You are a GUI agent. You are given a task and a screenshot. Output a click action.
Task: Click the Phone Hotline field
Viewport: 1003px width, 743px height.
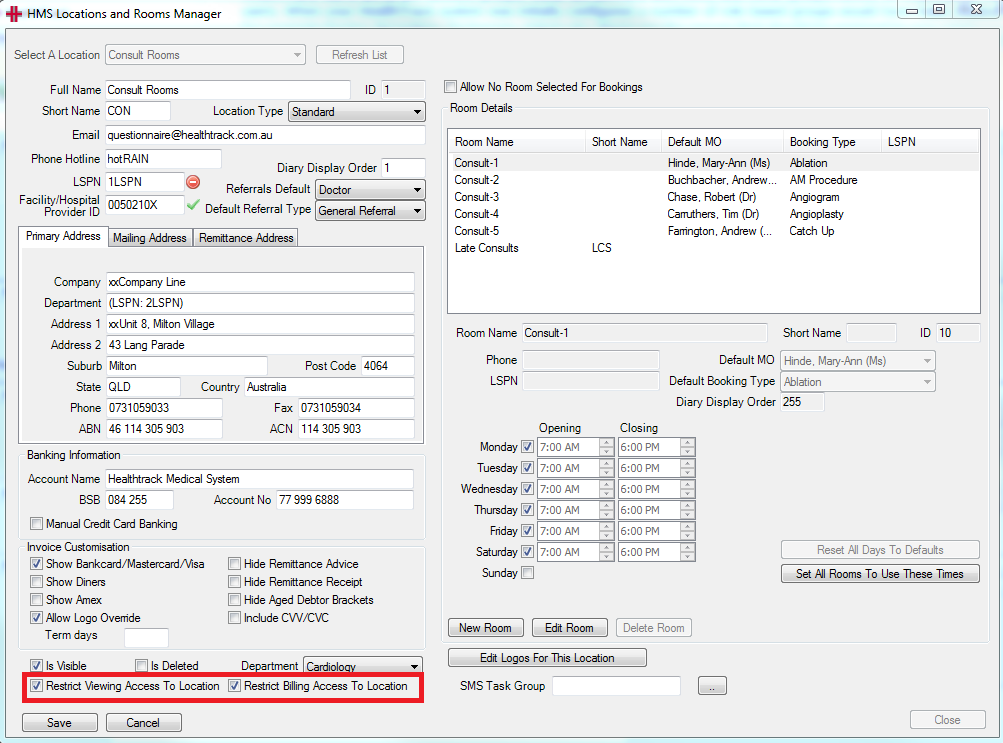(163, 159)
